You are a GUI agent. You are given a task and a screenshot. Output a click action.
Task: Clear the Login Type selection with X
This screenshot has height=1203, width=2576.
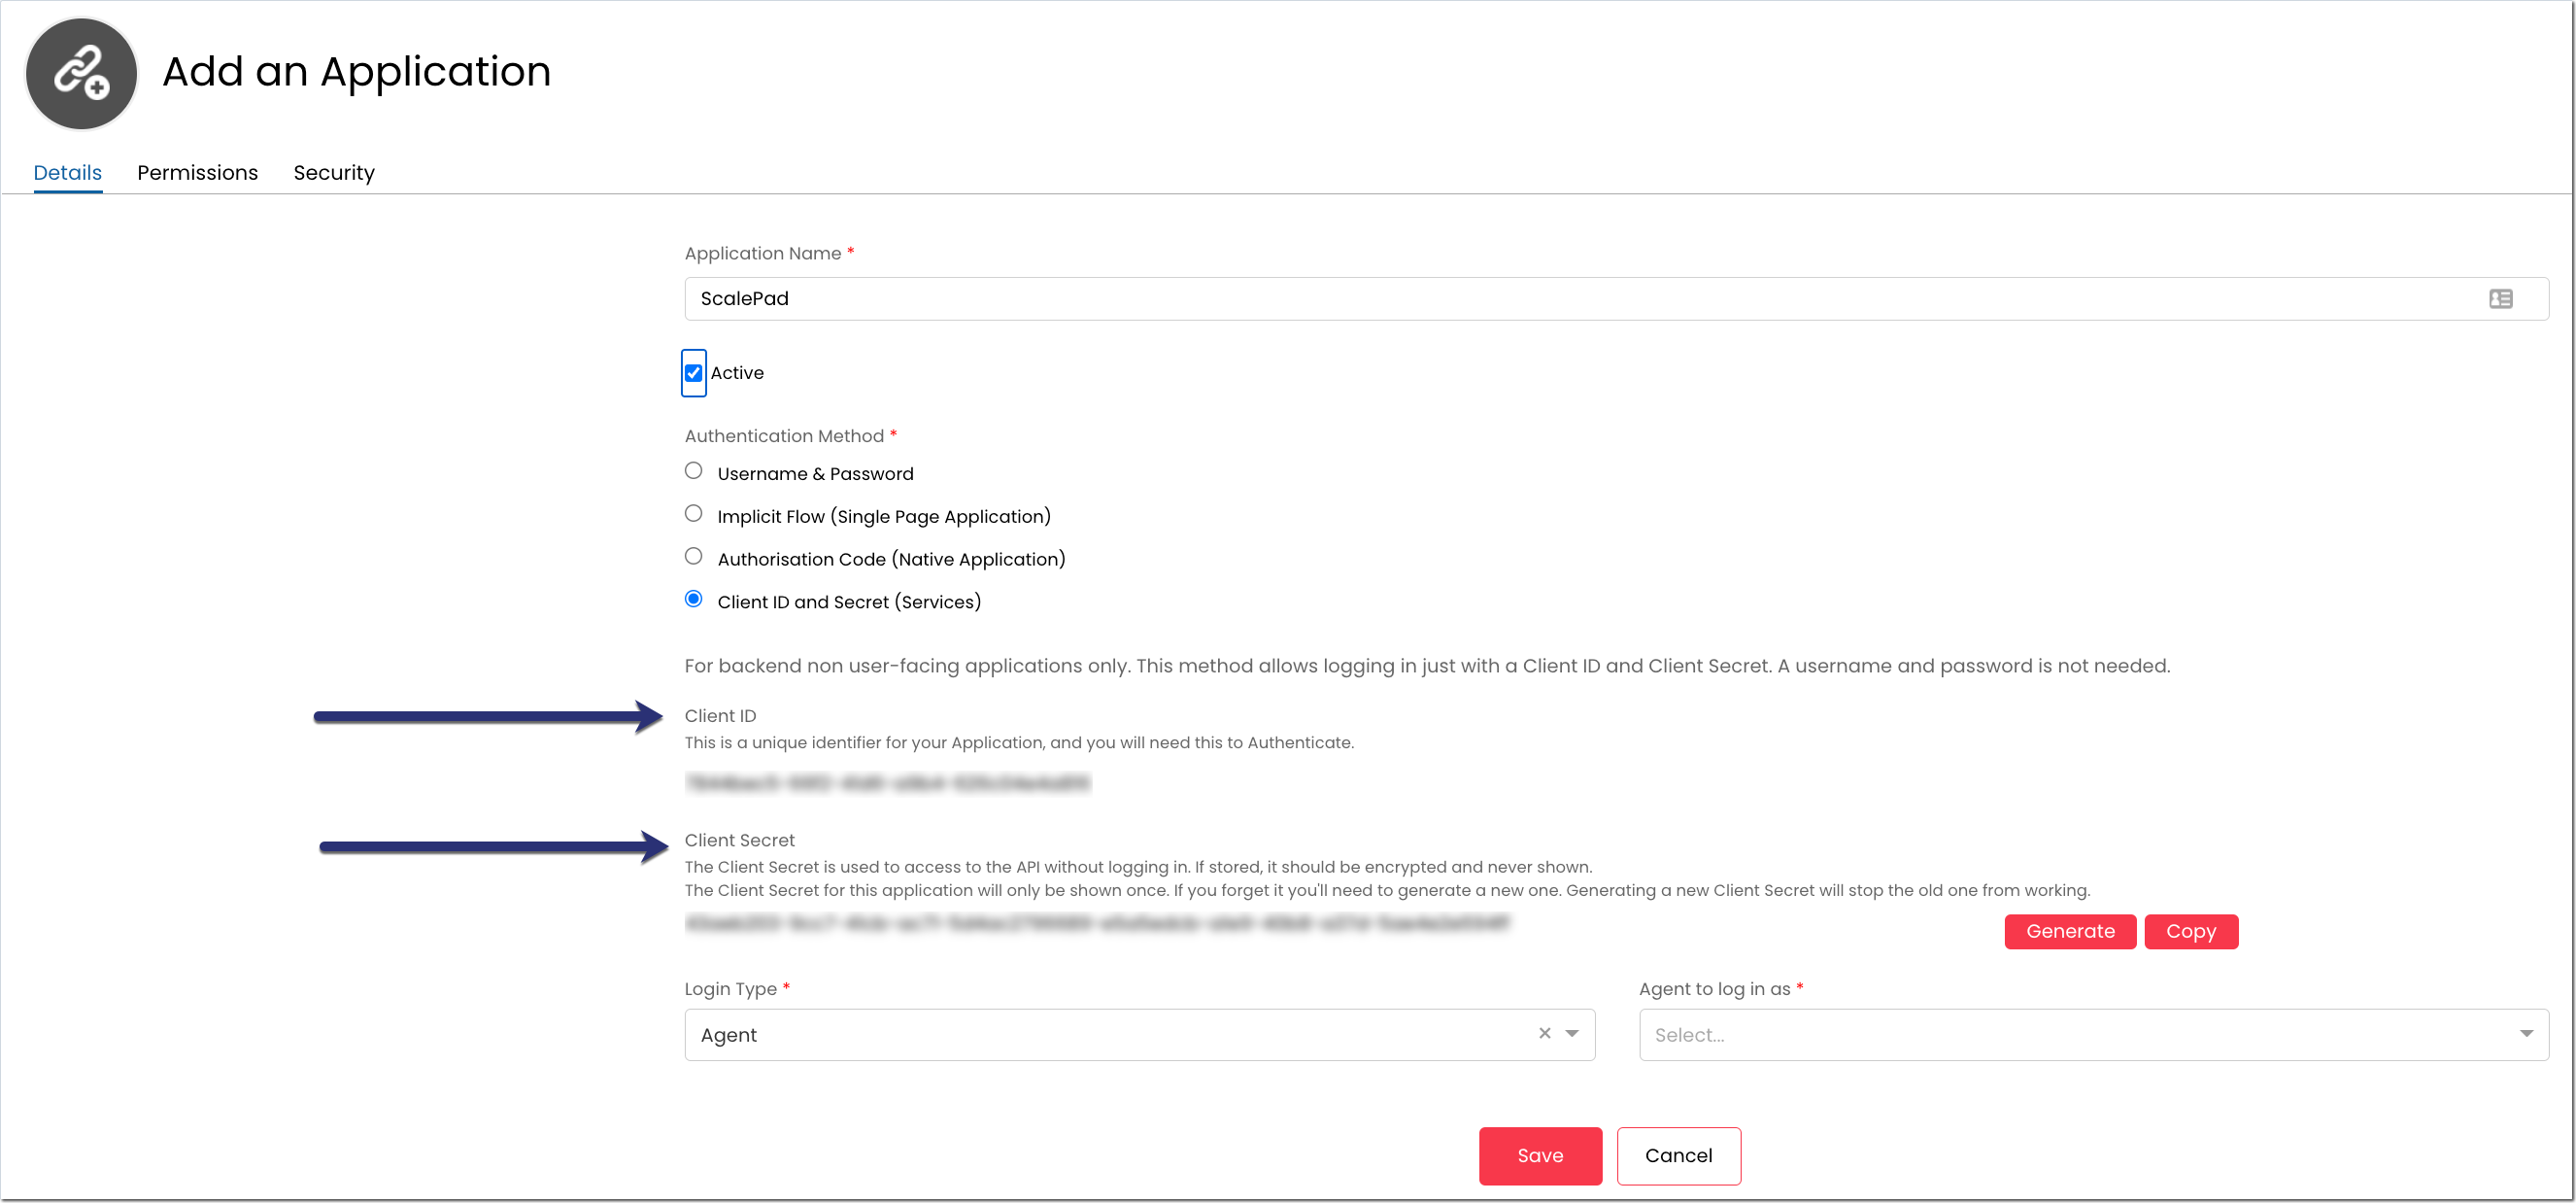(1544, 1033)
